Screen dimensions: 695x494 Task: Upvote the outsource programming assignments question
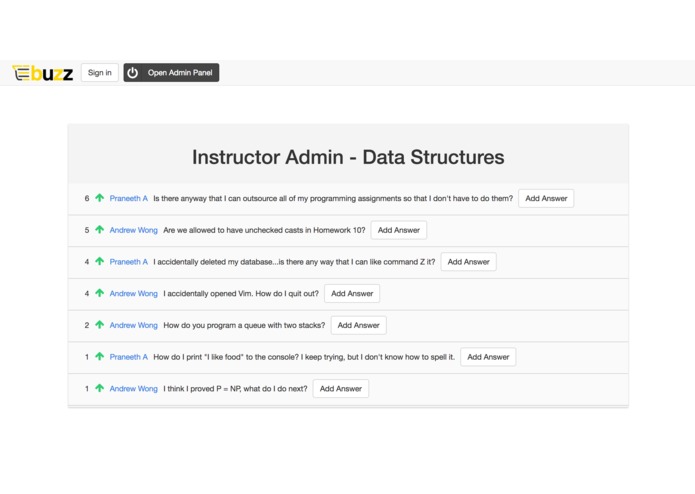tap(100, 198)
